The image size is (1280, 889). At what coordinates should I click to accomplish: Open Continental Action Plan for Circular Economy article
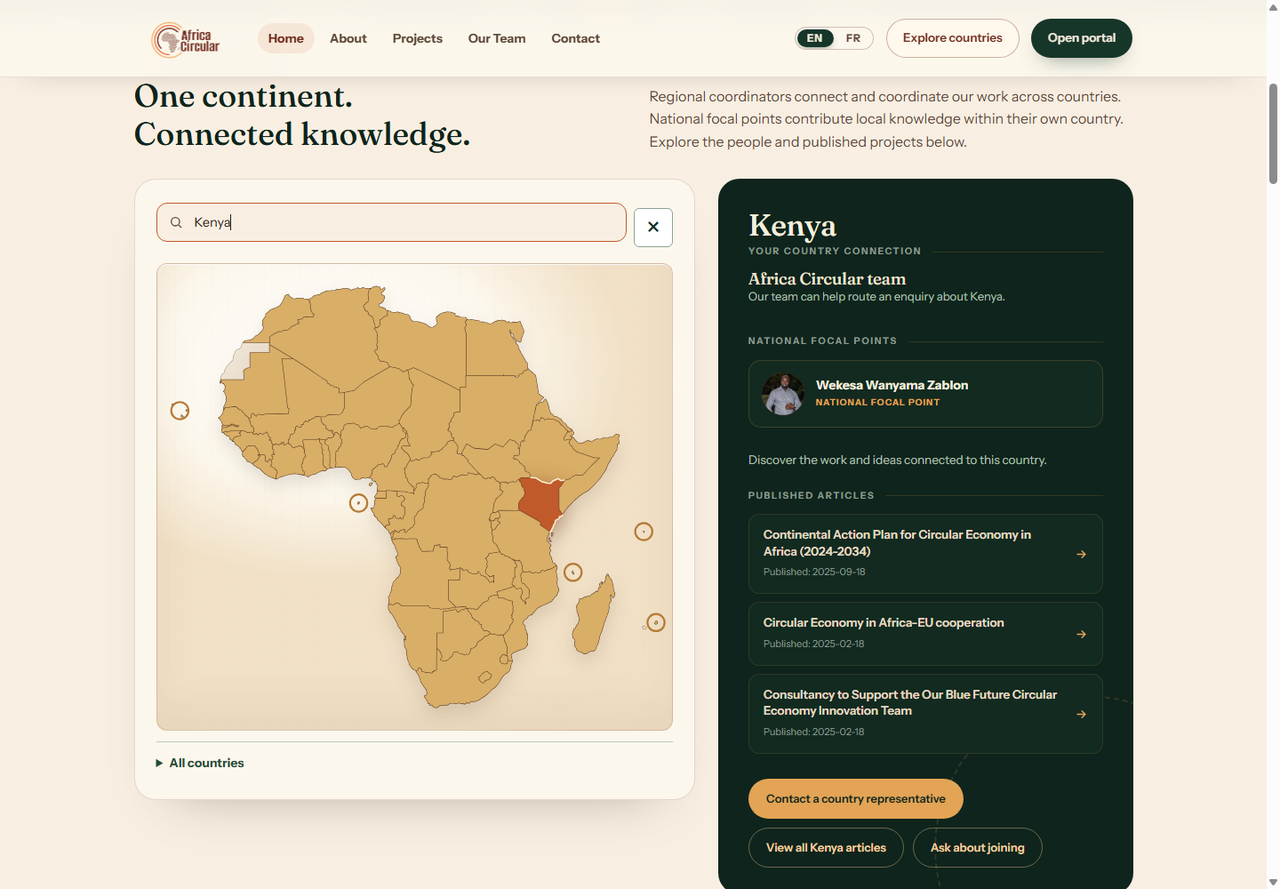point(925,554)
